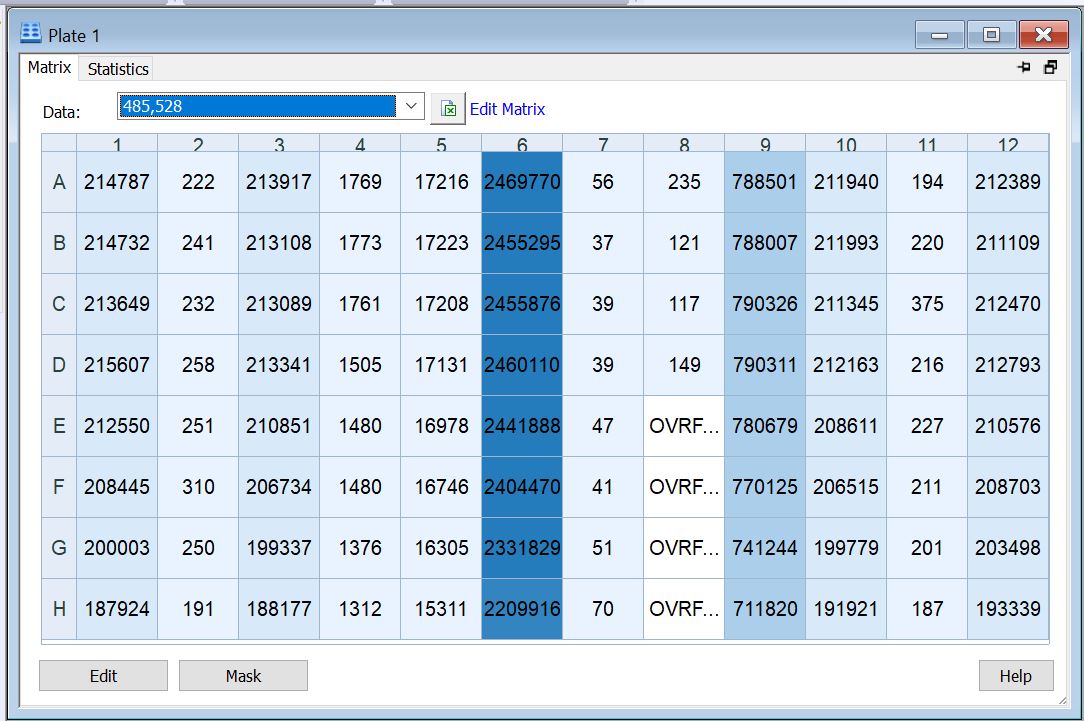The height and width of the screenshot is (721, 1084).
Task: Select row E header
Action: coord(59,426)
